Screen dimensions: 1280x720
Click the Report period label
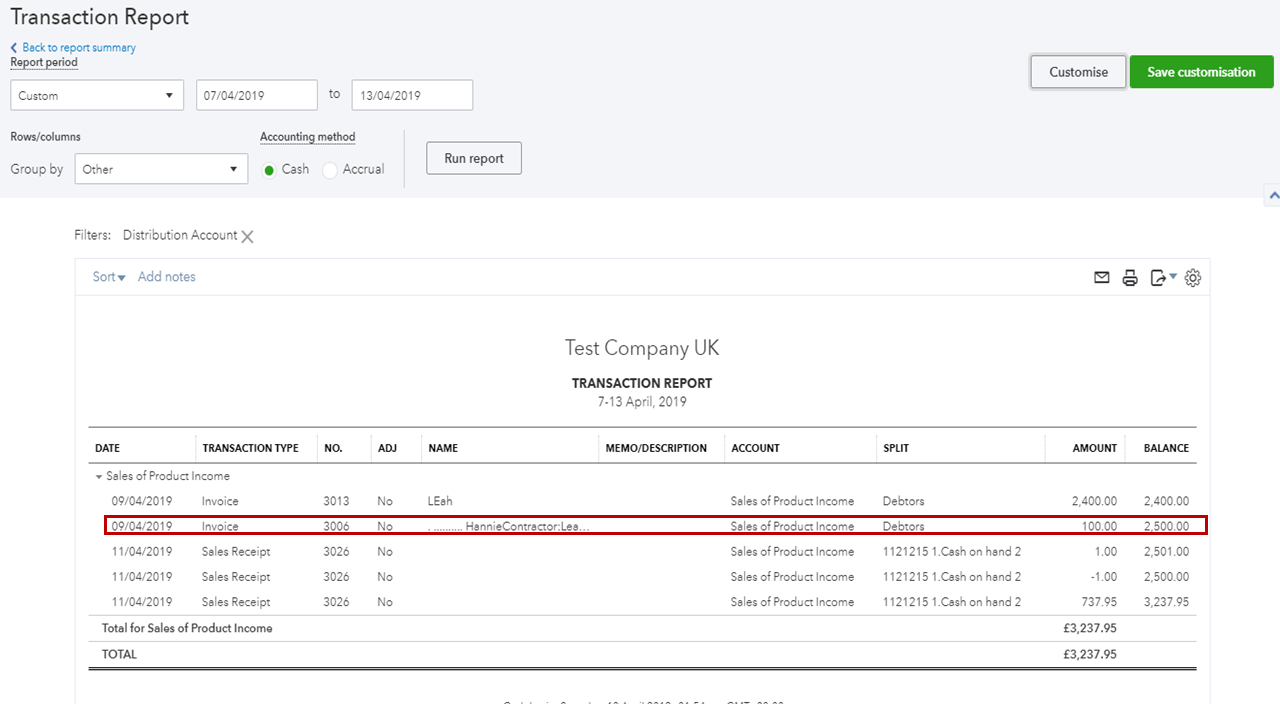pos(43,62)
